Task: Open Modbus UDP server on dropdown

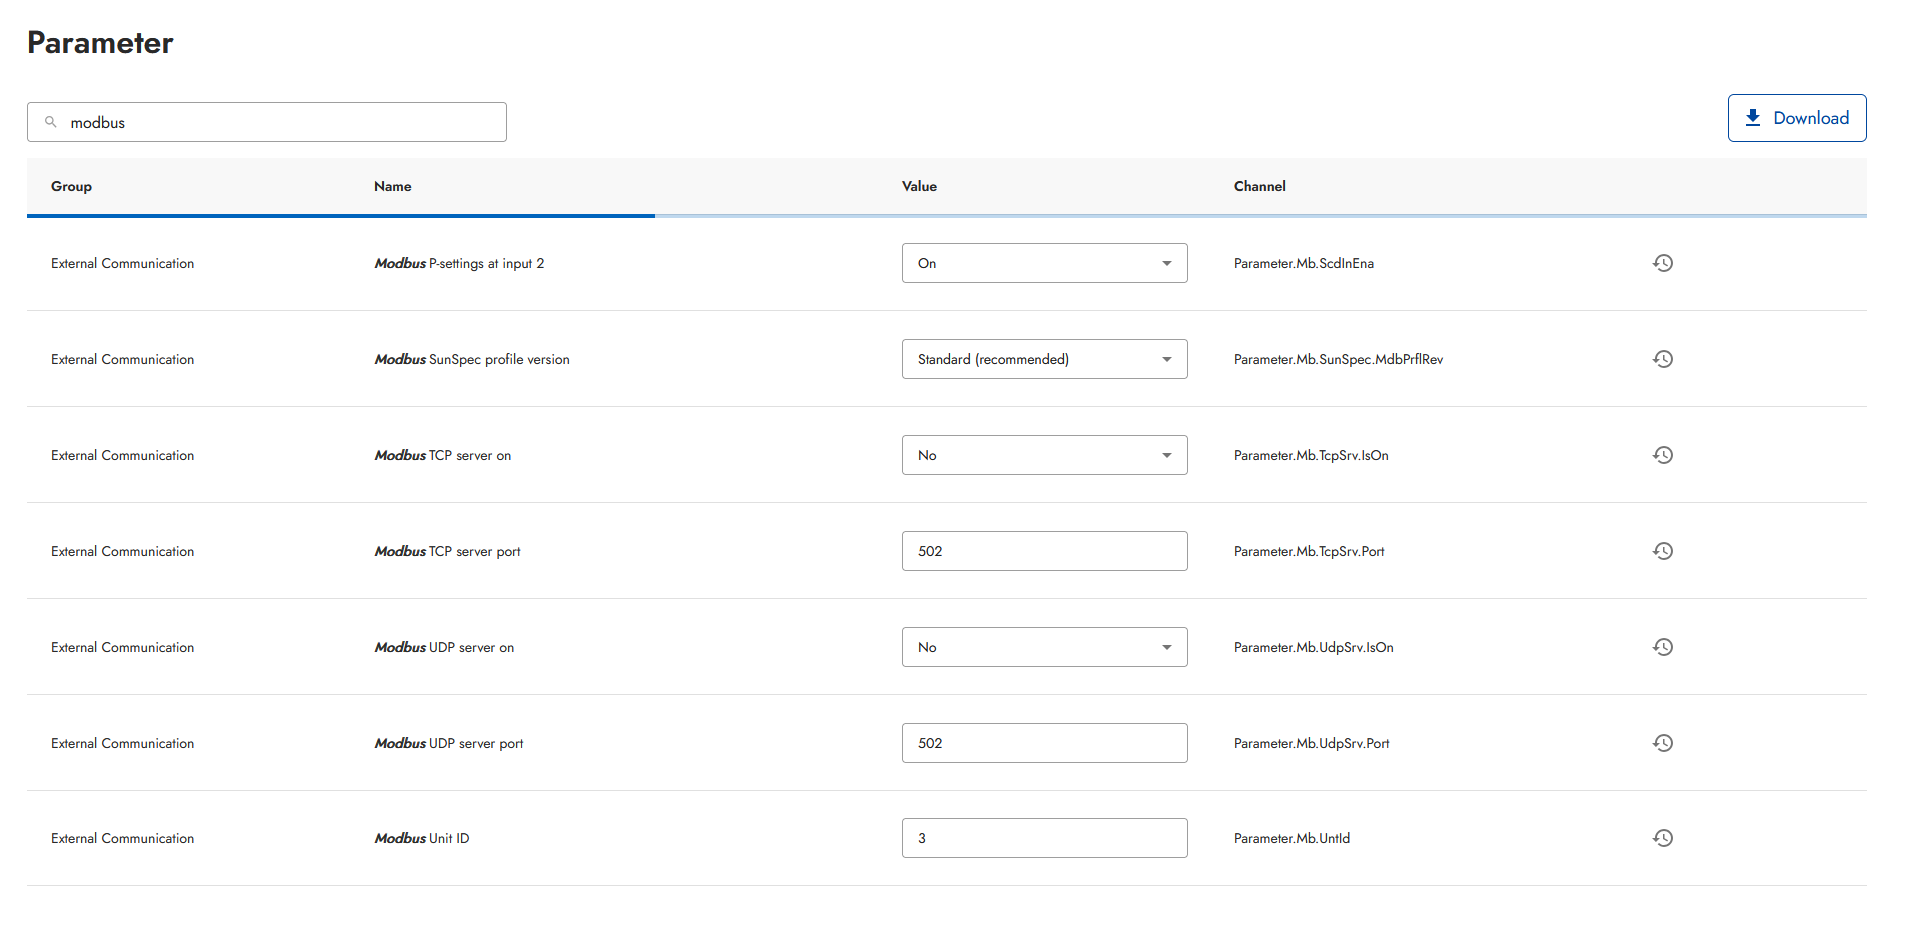Action: click(1044, 647)
